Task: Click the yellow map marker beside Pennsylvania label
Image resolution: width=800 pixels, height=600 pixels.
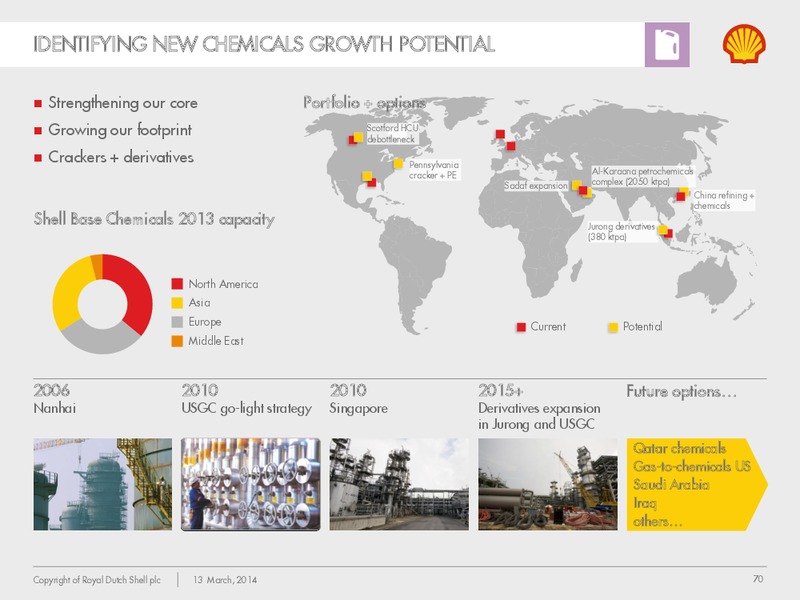Action: tap(398, 164)
